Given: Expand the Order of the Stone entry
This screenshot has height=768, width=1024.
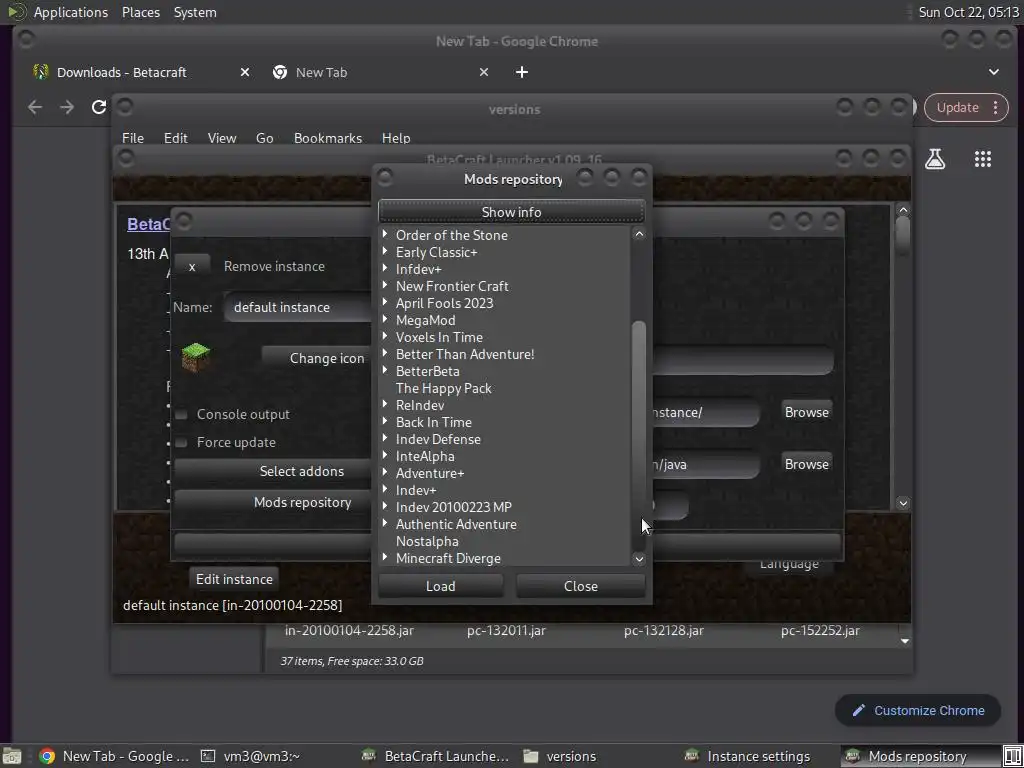Looking at the screenshot, I should tap(385, 234).
